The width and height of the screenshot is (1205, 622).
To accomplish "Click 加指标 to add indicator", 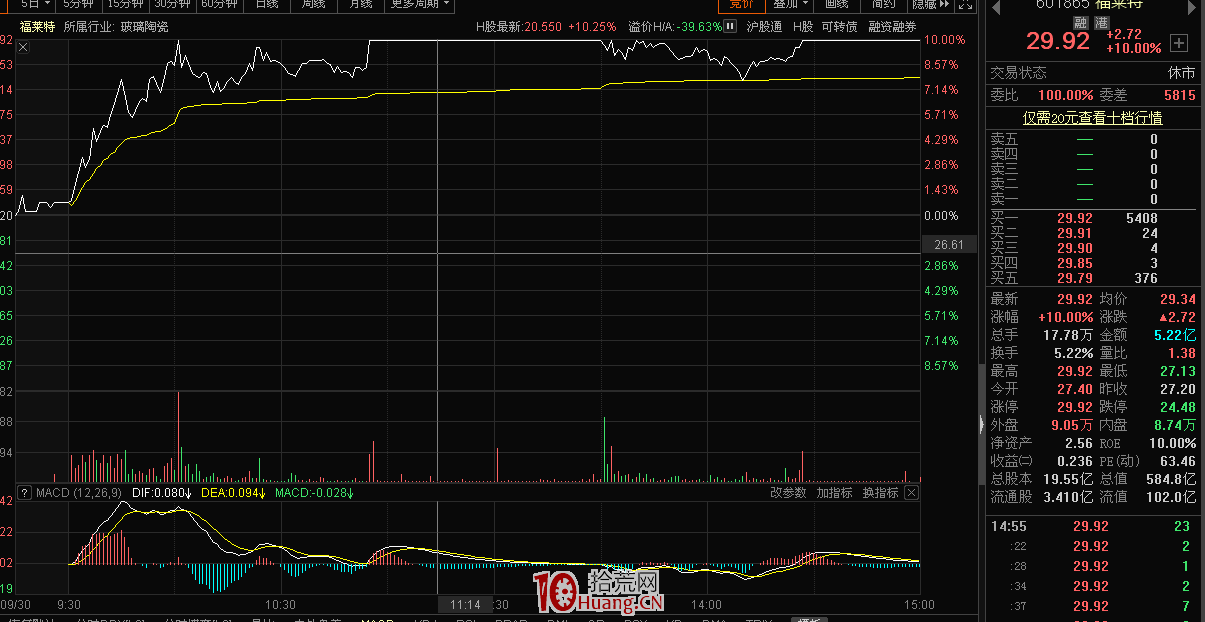I will point(834,493).
